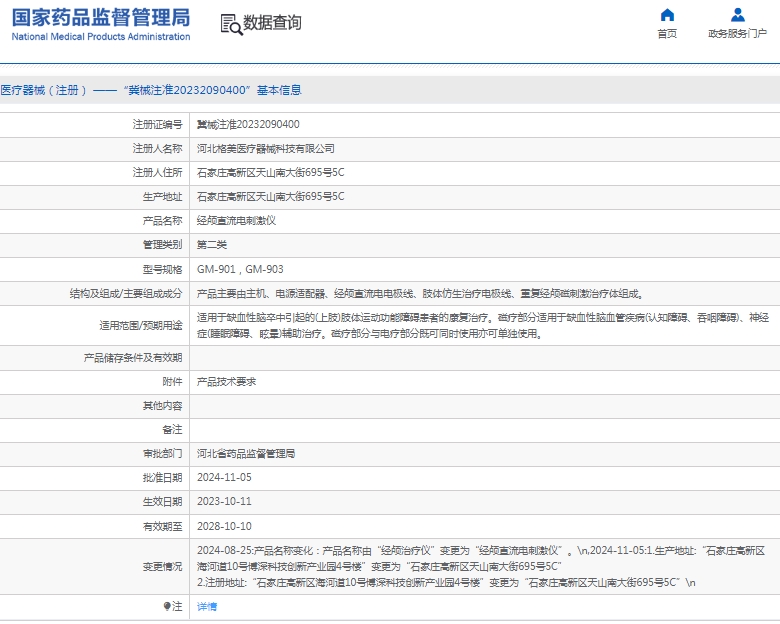Select approval date 2024-11-05

coord(224,478)
